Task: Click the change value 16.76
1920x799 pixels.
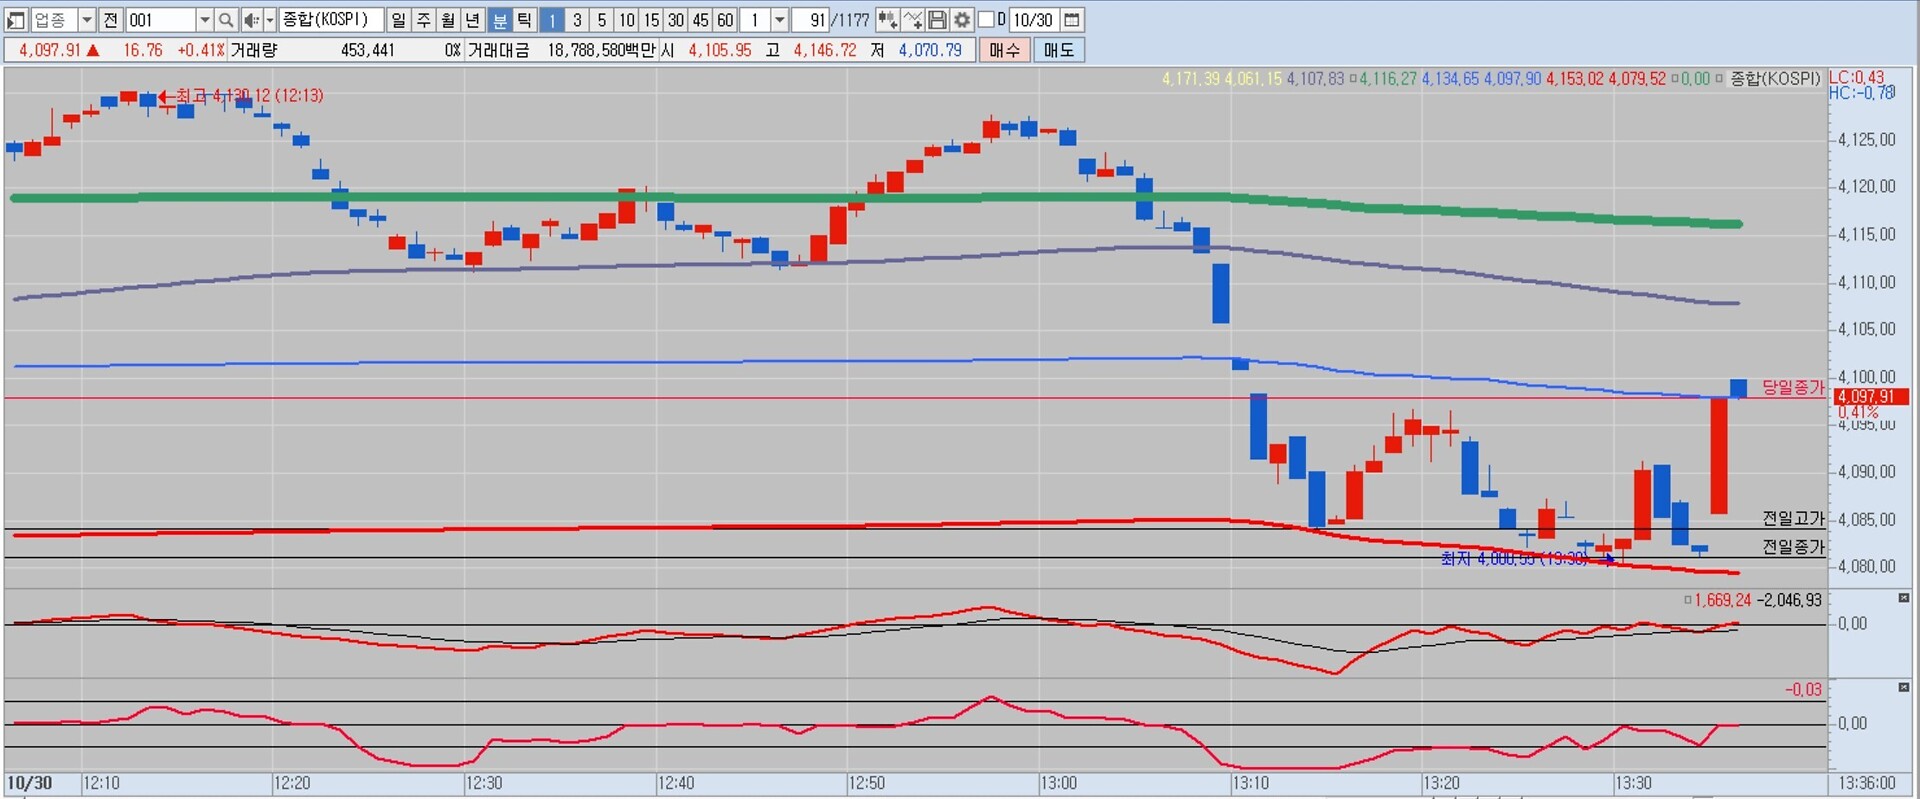Action: tap(143, 50)
